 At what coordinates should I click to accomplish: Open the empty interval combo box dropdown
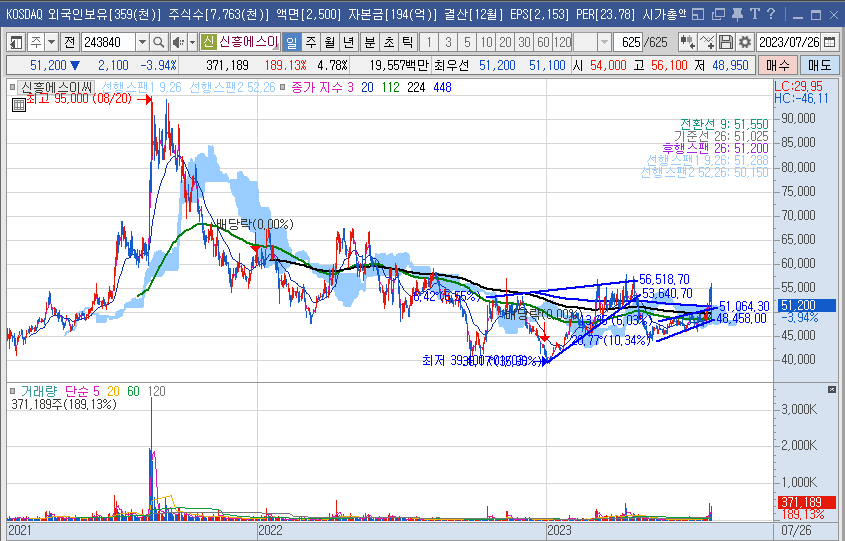(605, 41)
